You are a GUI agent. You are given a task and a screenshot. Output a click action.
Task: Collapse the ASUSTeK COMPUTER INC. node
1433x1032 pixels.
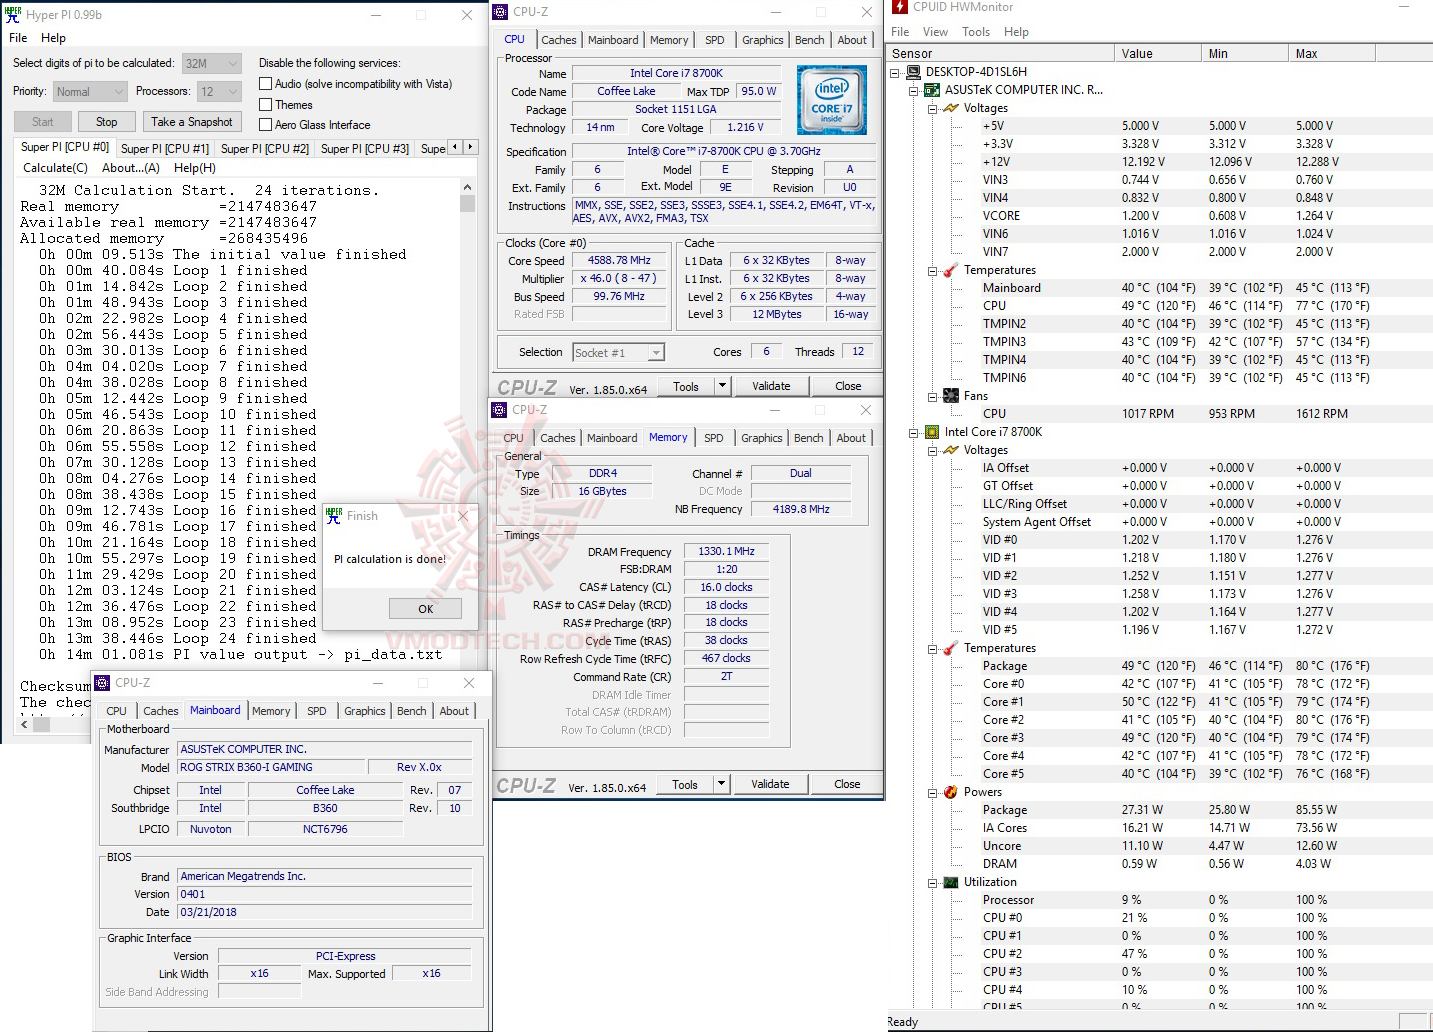(914, 90)
